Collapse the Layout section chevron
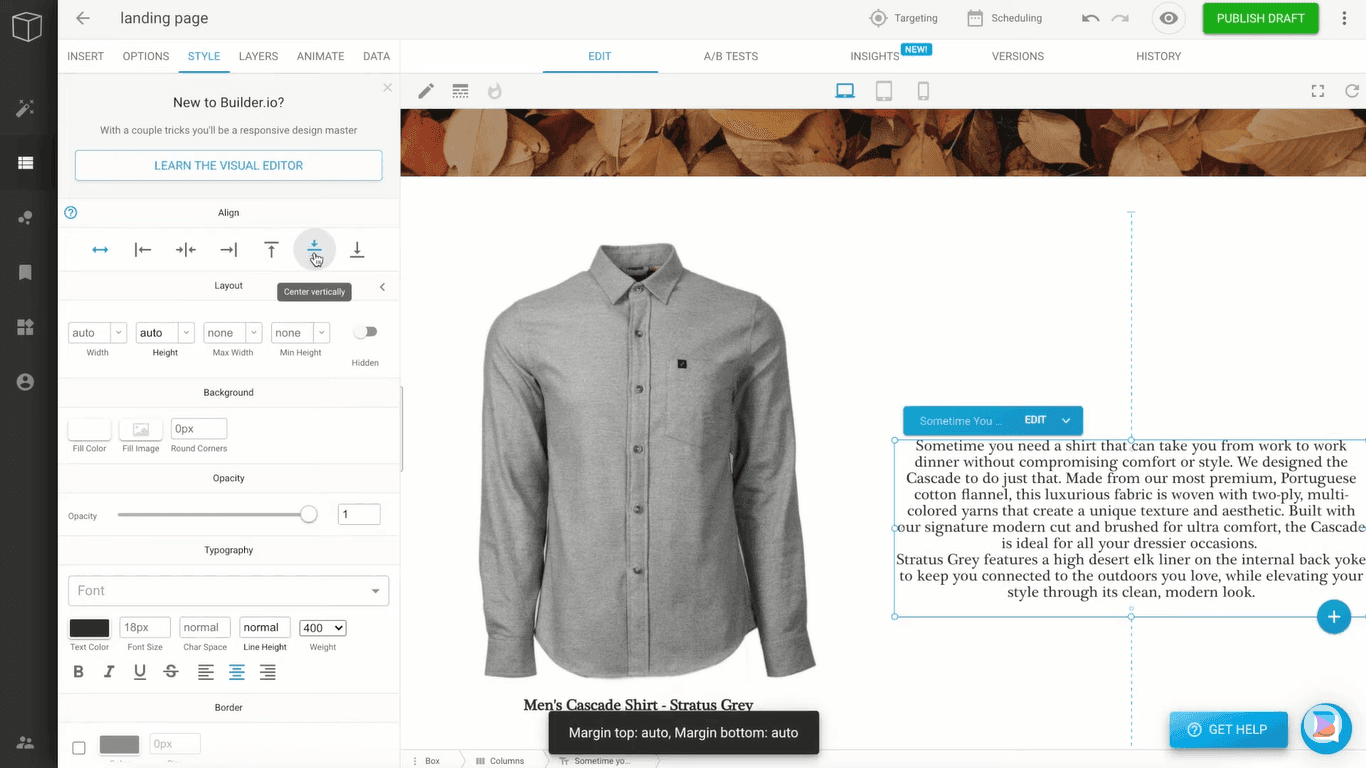This screenshot has height=768, width=1366. point(382,287)
